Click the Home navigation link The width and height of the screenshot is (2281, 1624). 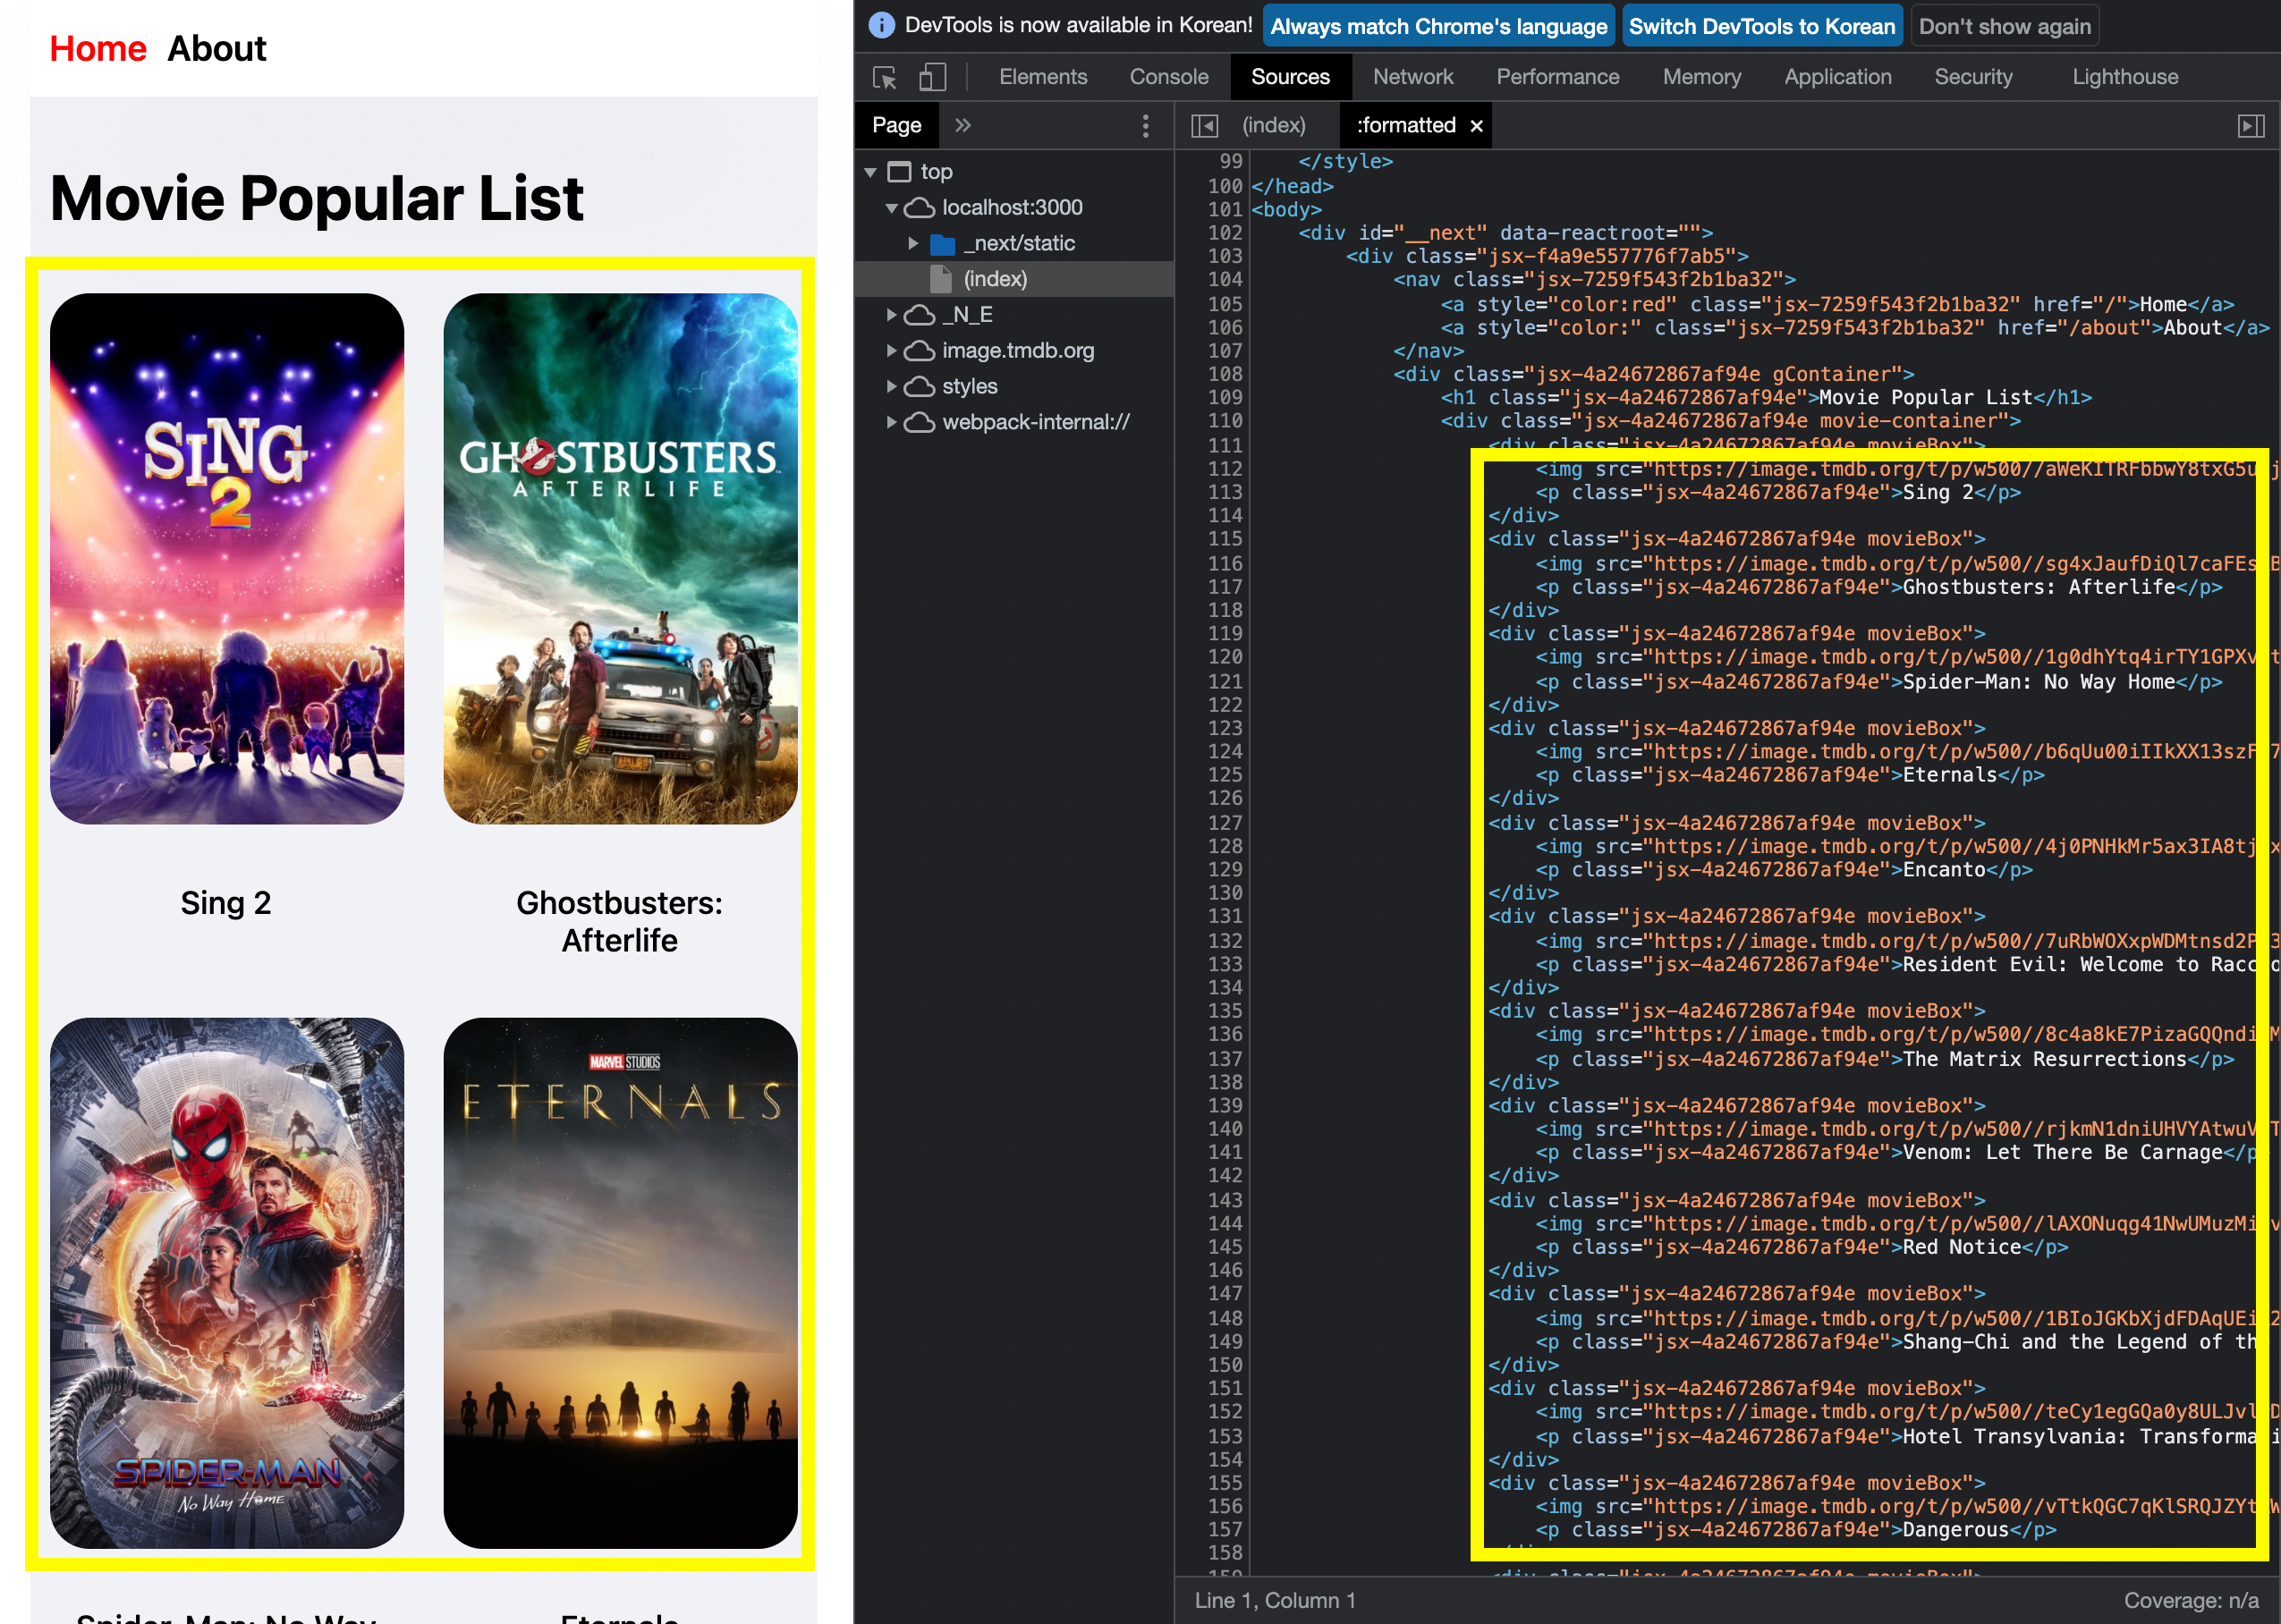pyautogui.click(x=98, y=48)
